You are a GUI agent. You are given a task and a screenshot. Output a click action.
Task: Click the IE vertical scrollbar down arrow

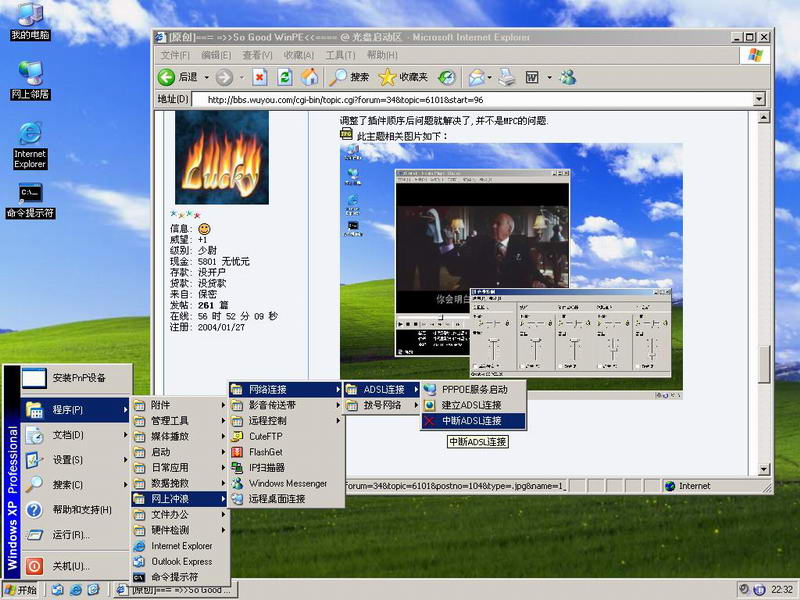764,469
